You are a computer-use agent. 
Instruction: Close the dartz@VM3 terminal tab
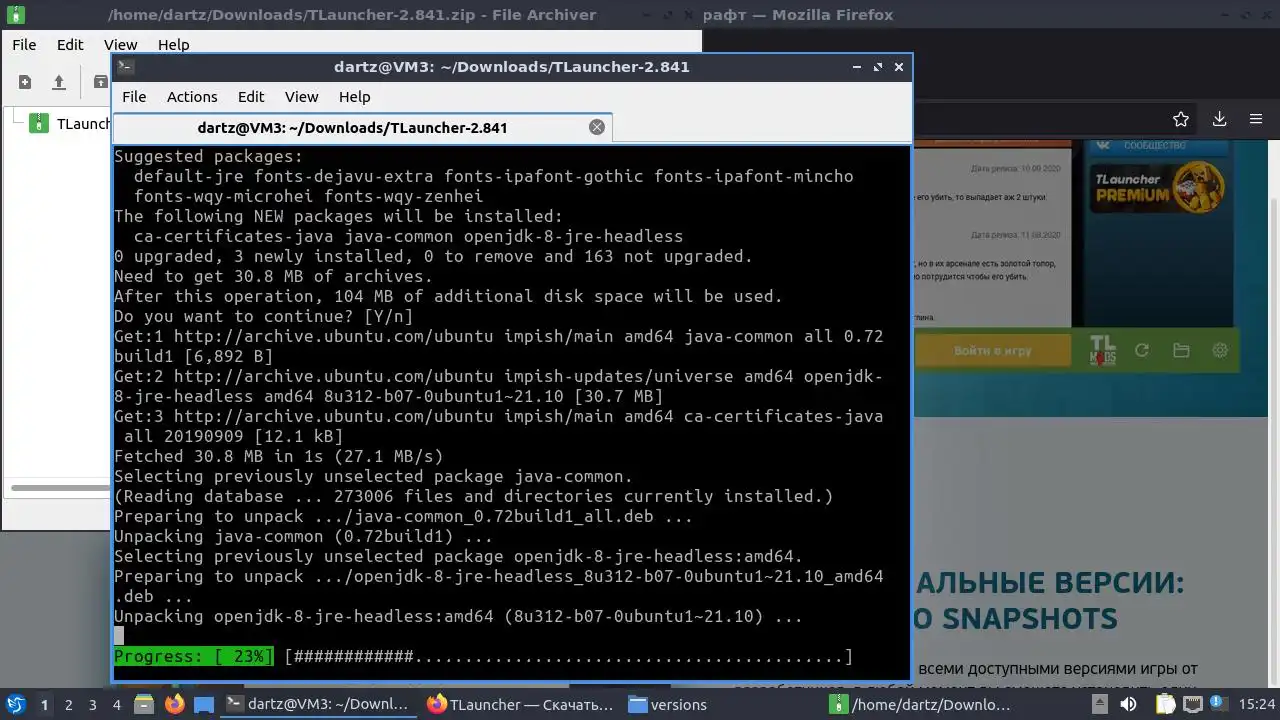tap(597, 127)
